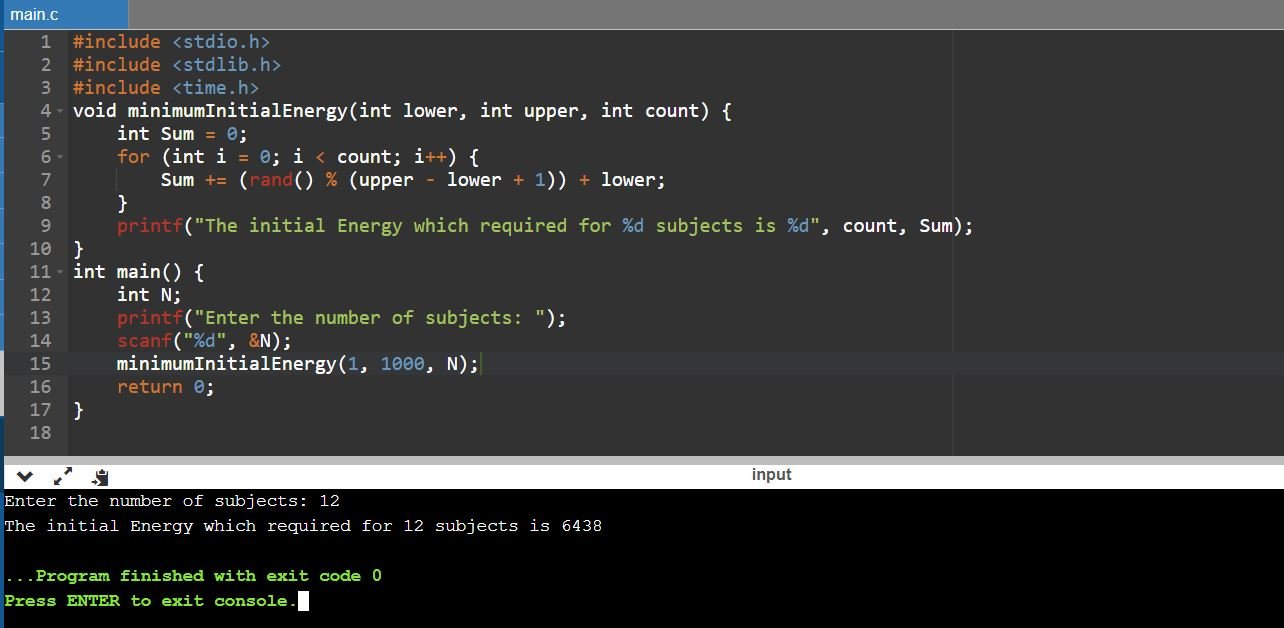
Task: Fold the main function at line 11
Action: (60, 272)
